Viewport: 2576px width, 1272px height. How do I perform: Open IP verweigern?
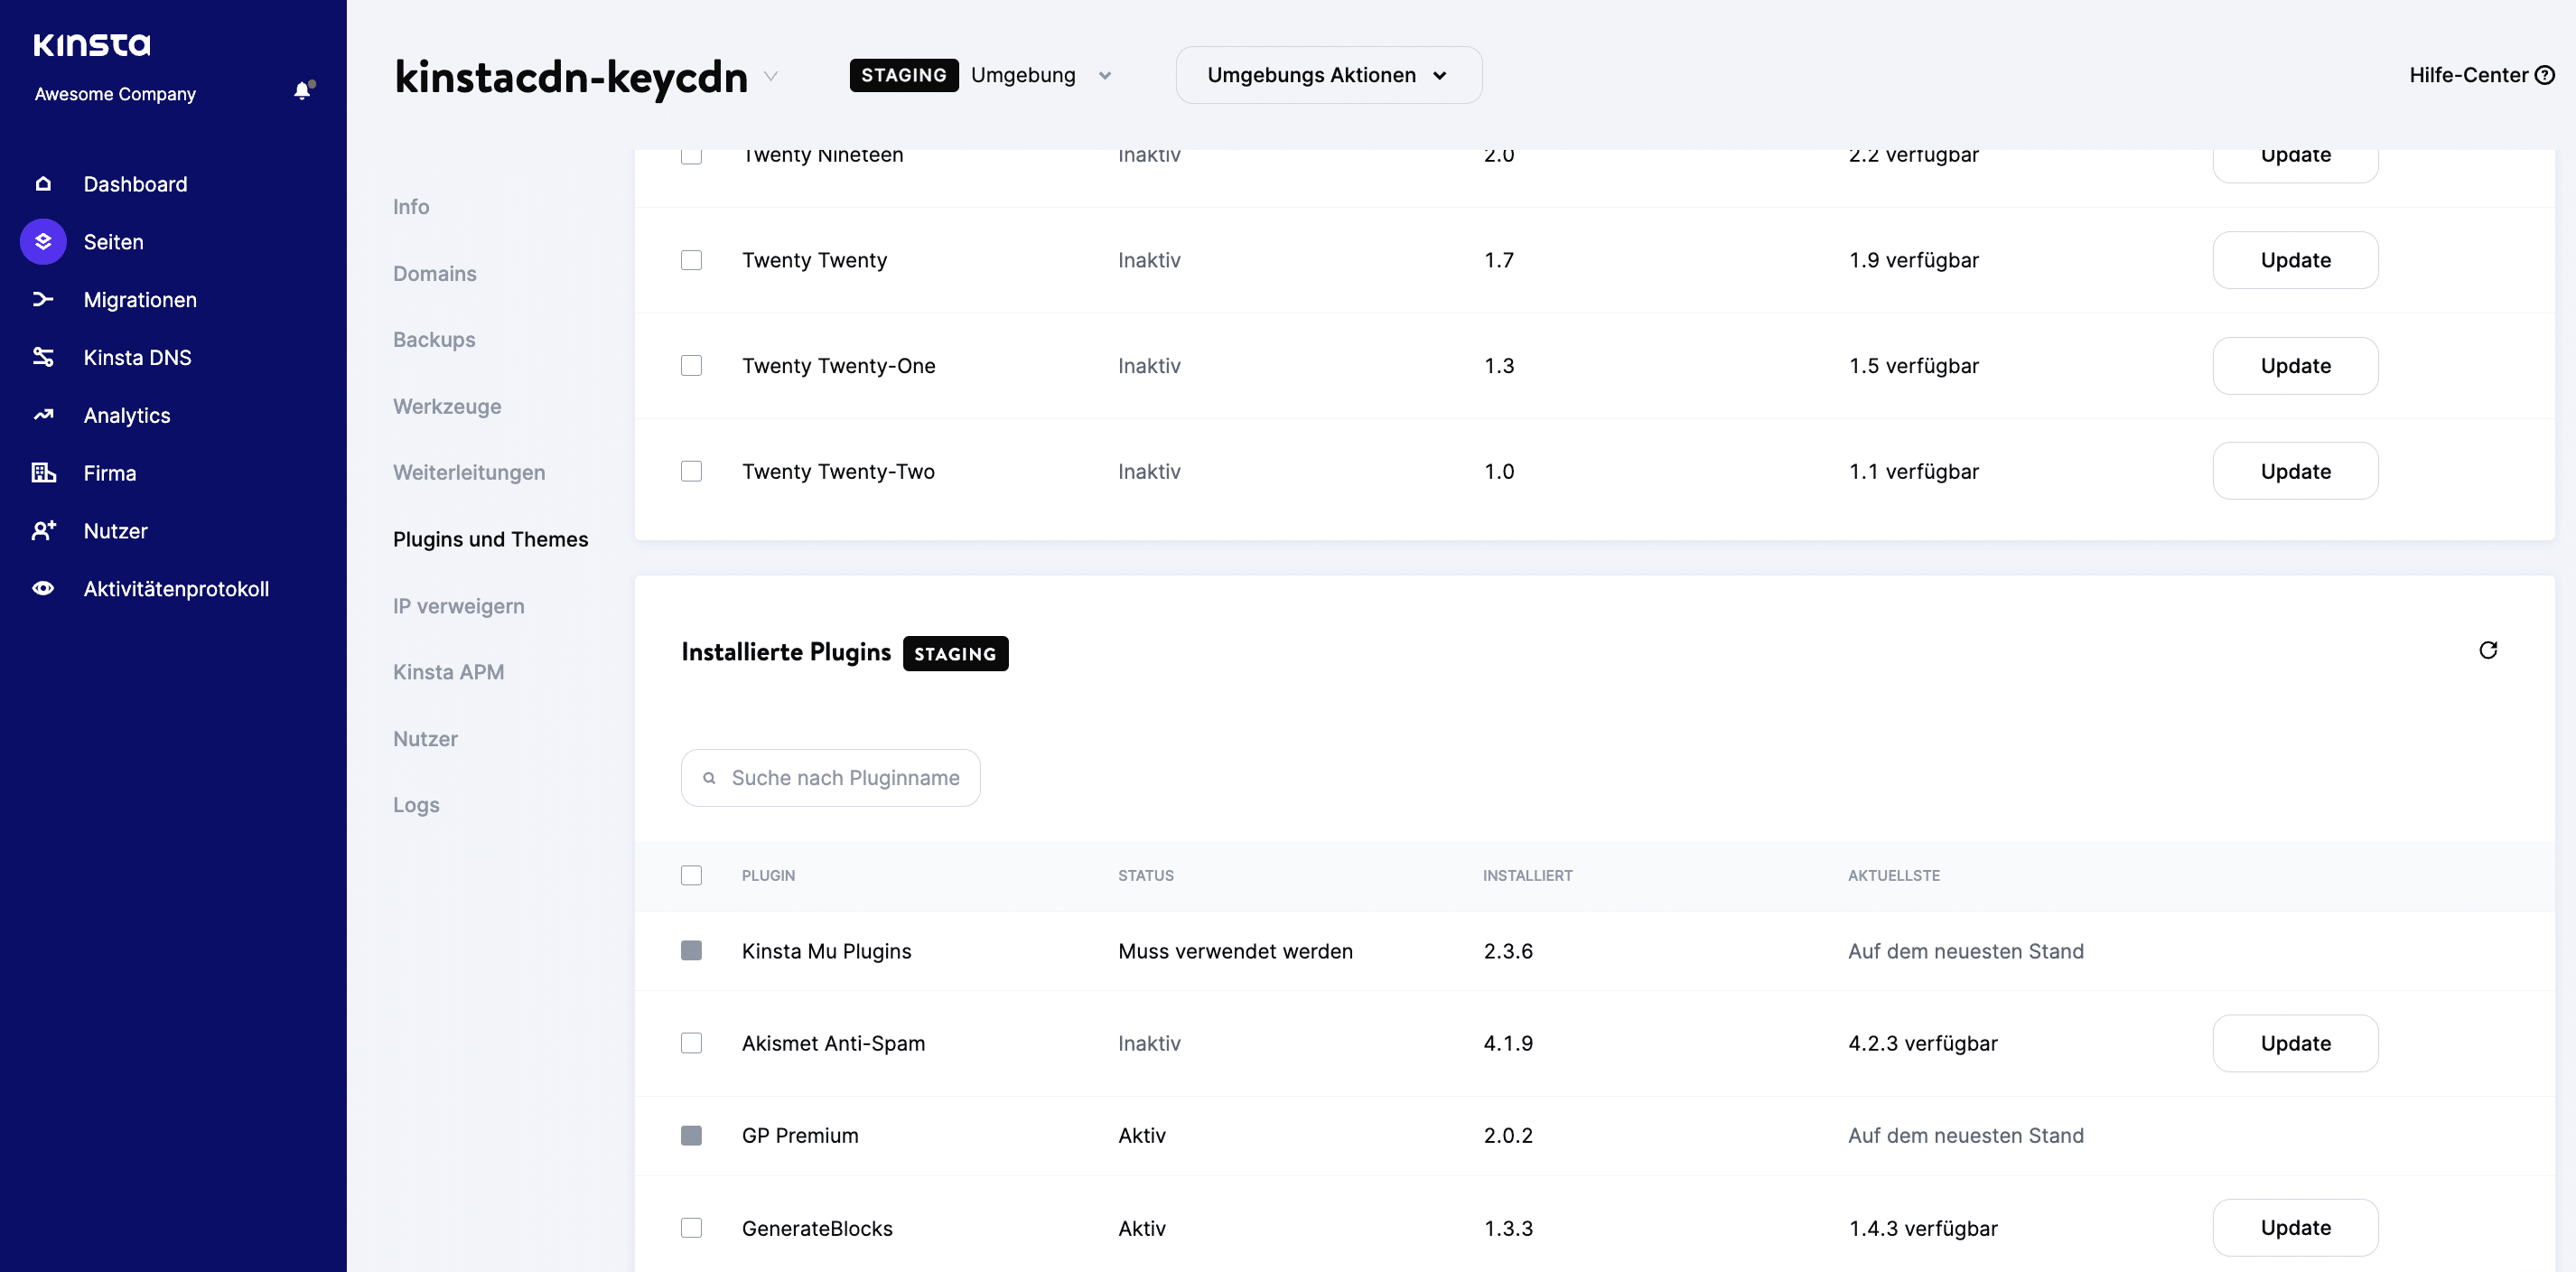pyautogui.click(x=458, y=606)
